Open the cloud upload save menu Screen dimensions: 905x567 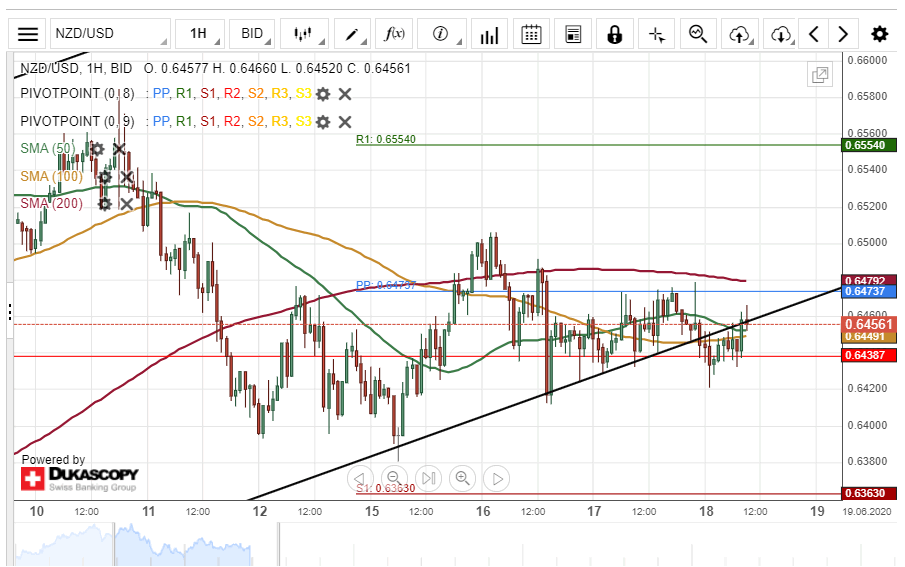coord(740,34)
